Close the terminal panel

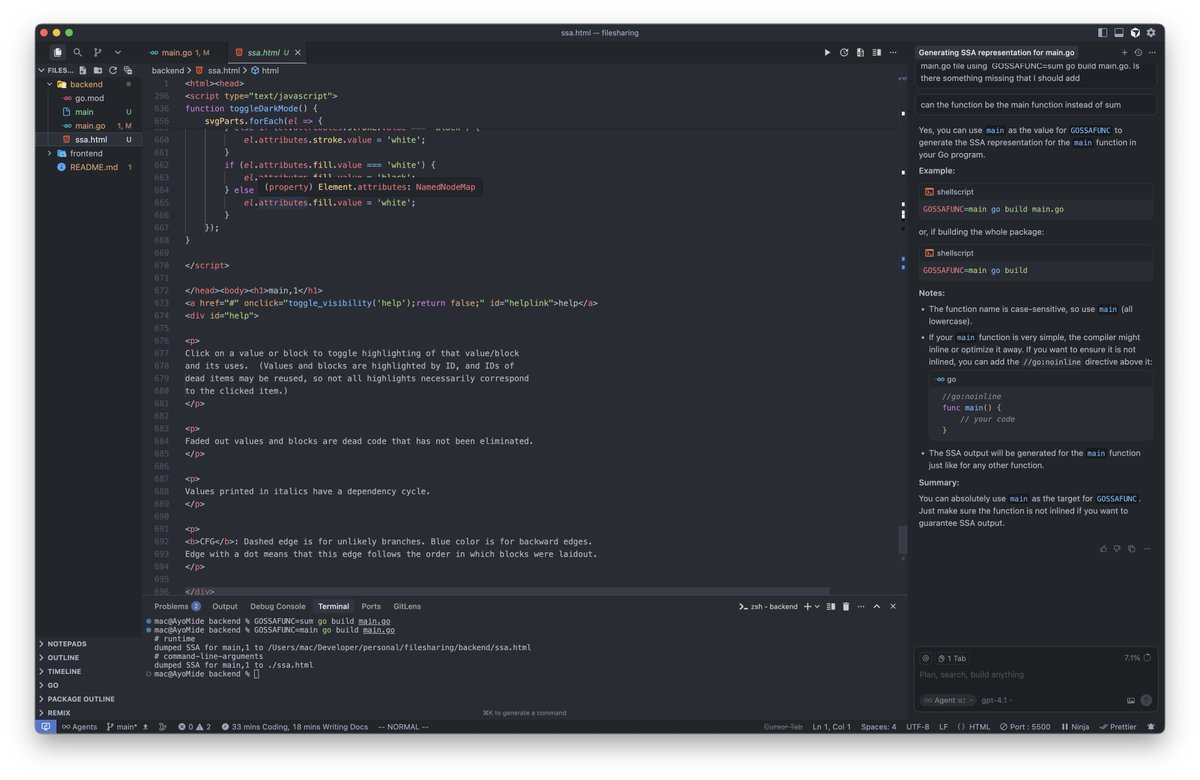[x=893, y=606]
